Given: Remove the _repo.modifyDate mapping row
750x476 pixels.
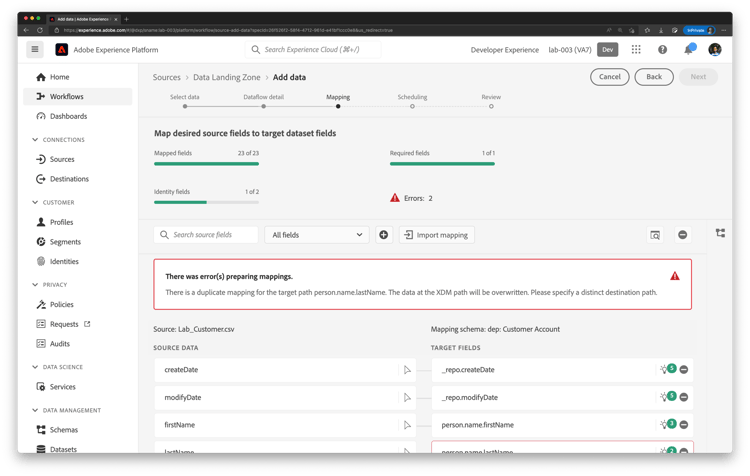Looking at the screenshot, I should (684, 397).
